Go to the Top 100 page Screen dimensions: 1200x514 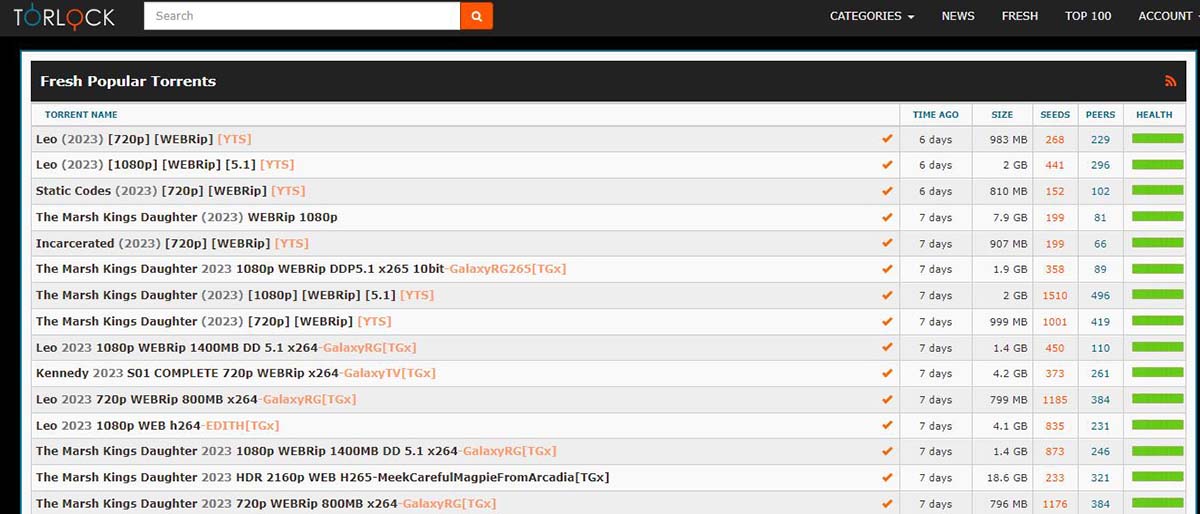(1088, 16)
